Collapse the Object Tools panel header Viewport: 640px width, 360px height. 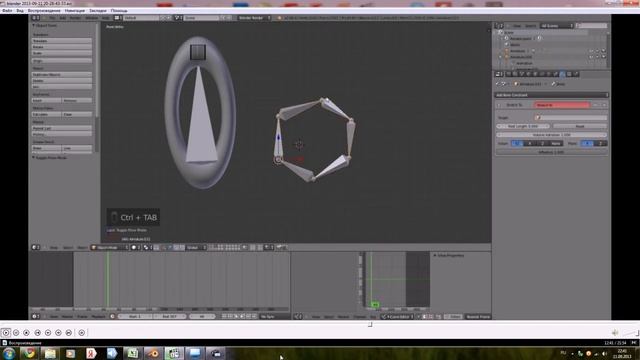tap(45, 25)
